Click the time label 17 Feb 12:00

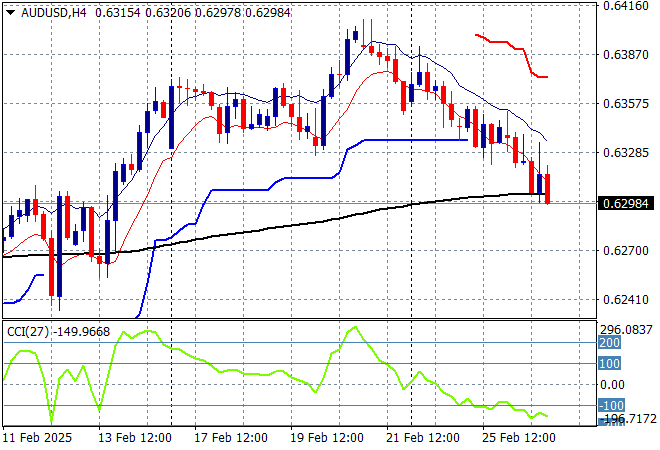click(x=231, y=438)
